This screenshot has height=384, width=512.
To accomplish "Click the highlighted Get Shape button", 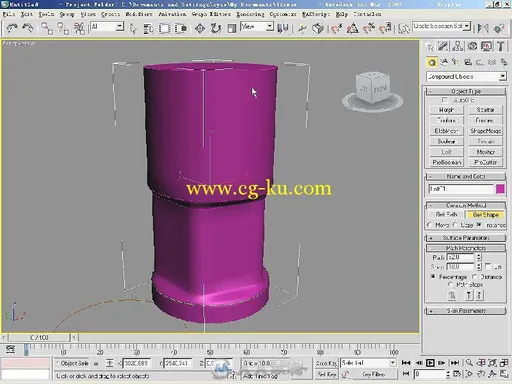I will (x=486, y=215).
